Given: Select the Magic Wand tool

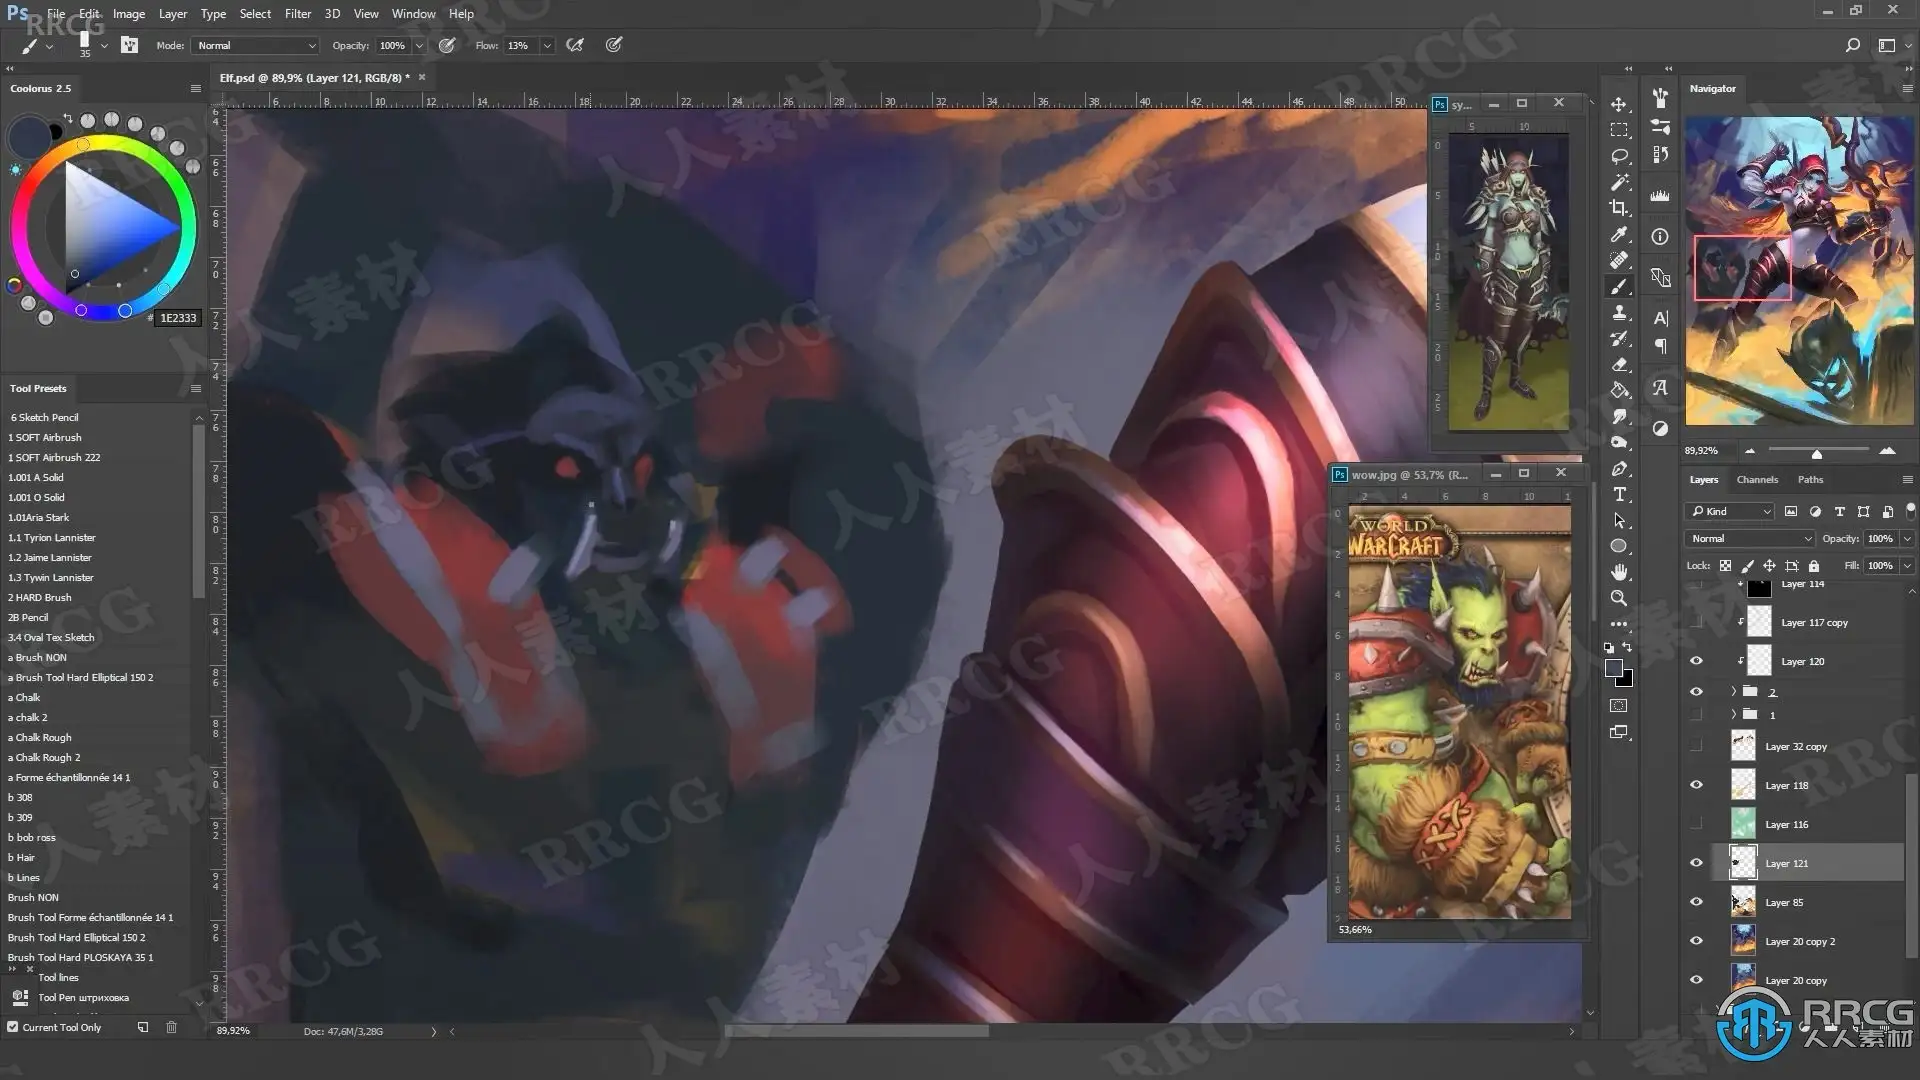Looking at the screenshot, I should (x=1619, y=182).
